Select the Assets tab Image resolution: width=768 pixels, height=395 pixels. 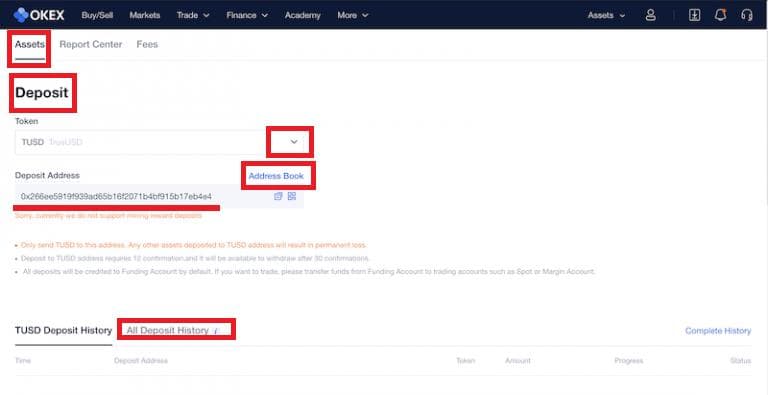(29, 45)
